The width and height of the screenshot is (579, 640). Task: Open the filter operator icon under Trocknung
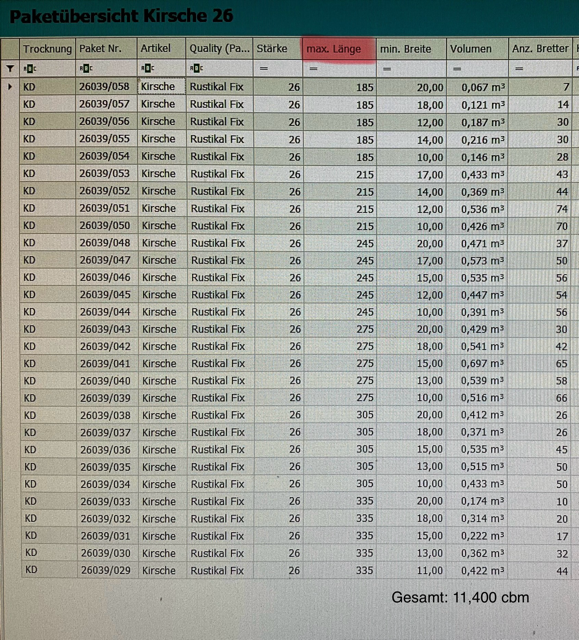pos(30,69)
